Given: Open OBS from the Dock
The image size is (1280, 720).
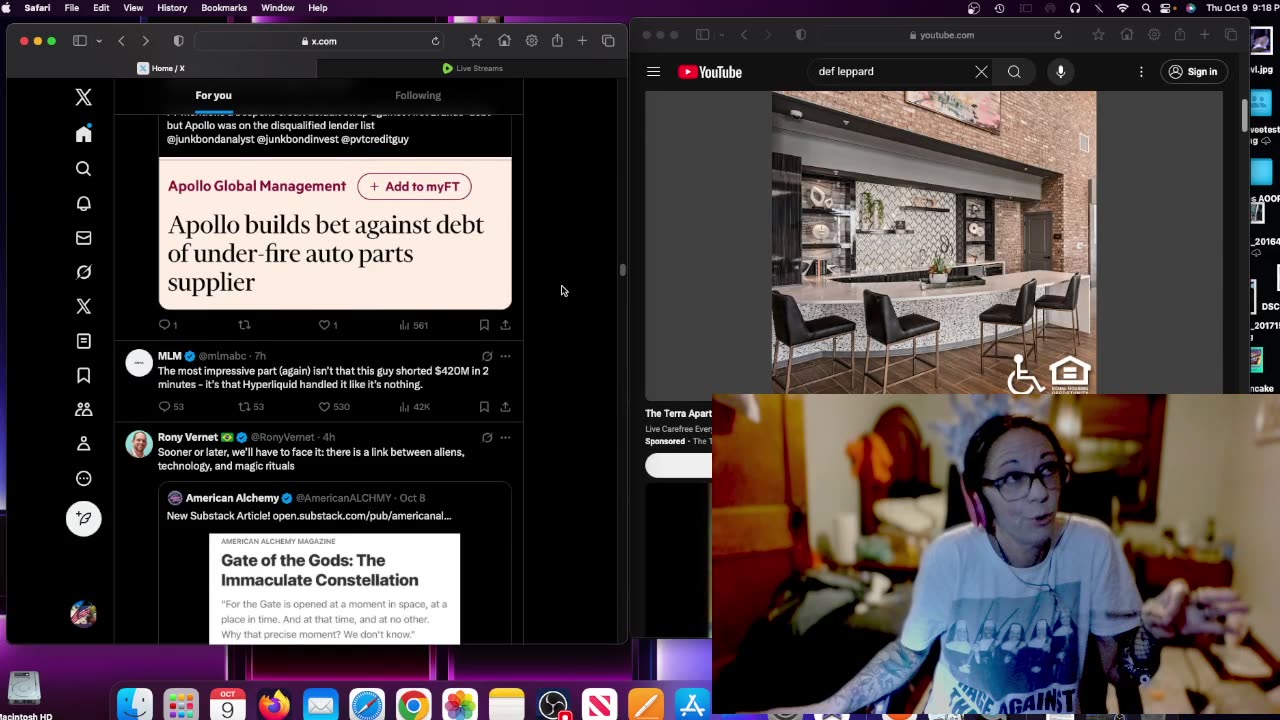Looking at the screenshot, I should [553, 705].
